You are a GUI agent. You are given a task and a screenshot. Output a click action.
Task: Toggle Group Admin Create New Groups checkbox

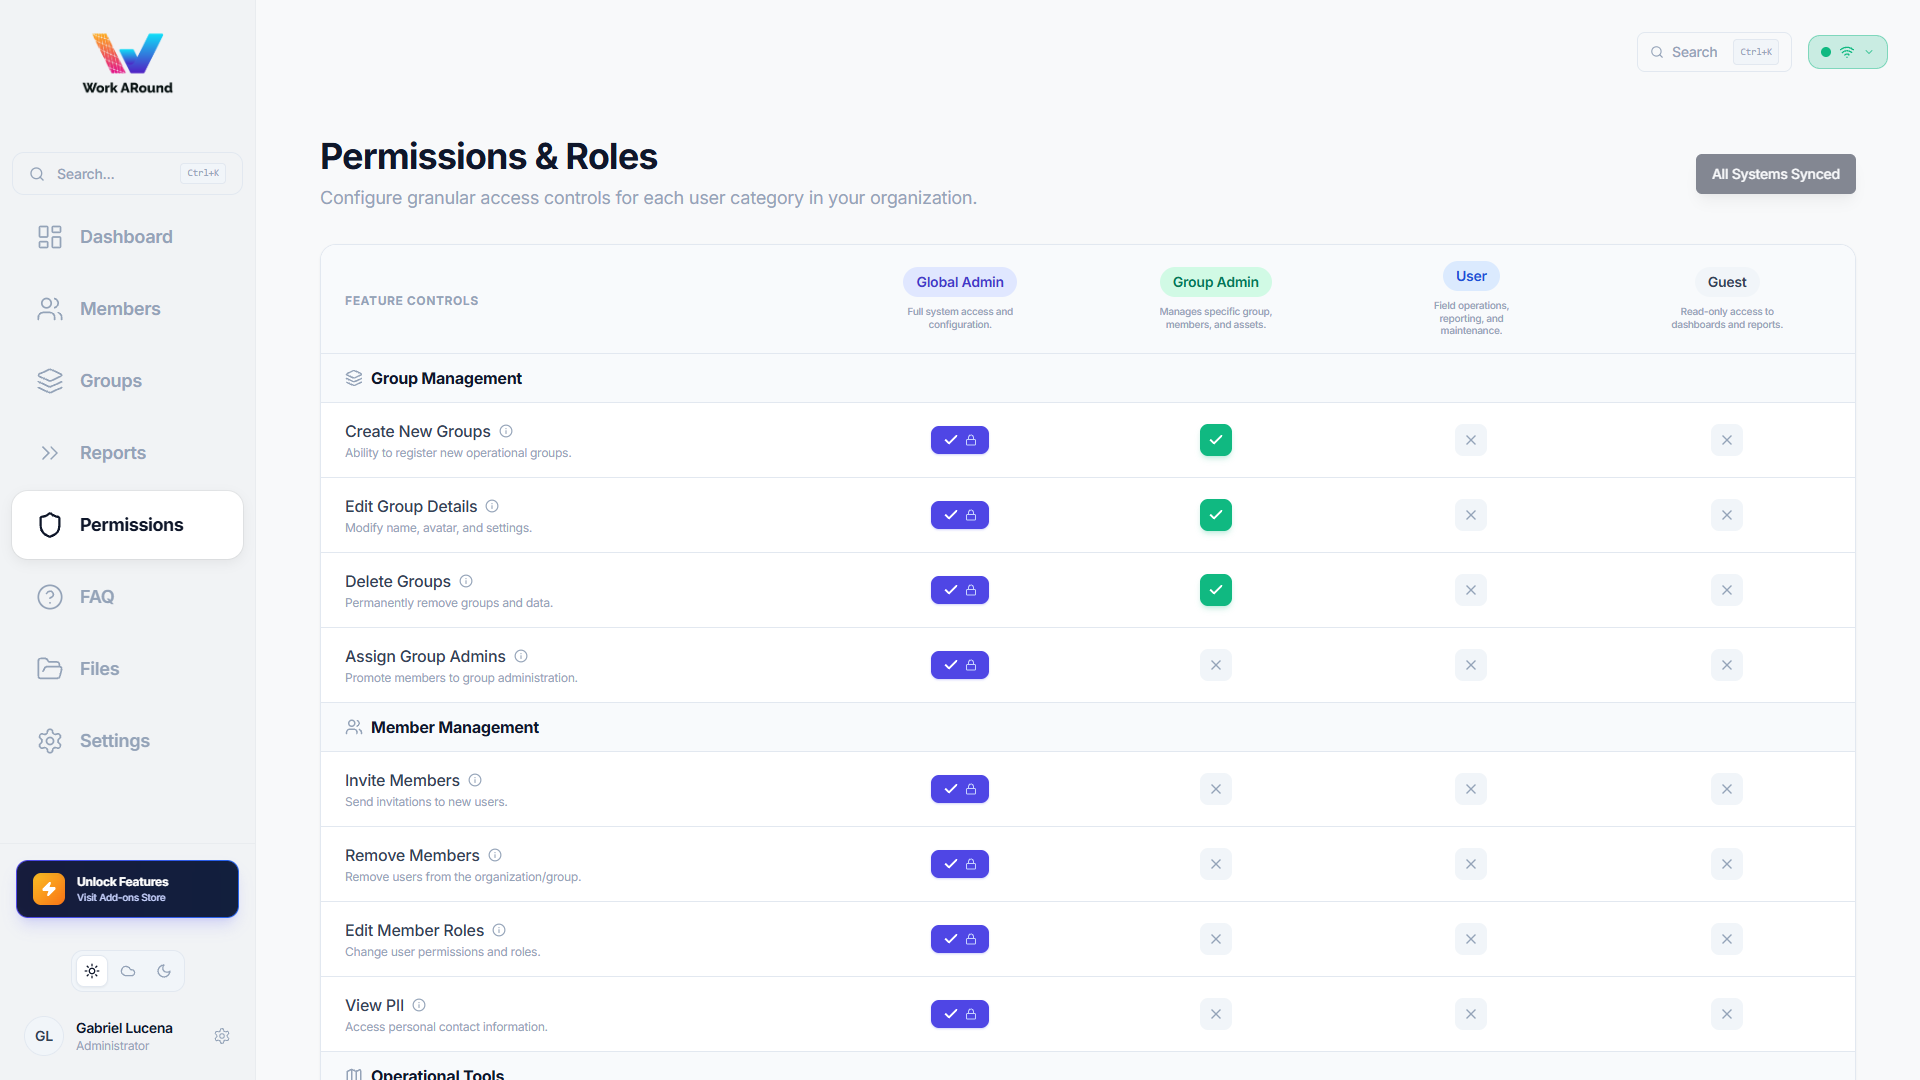[x=1216, y=440]
